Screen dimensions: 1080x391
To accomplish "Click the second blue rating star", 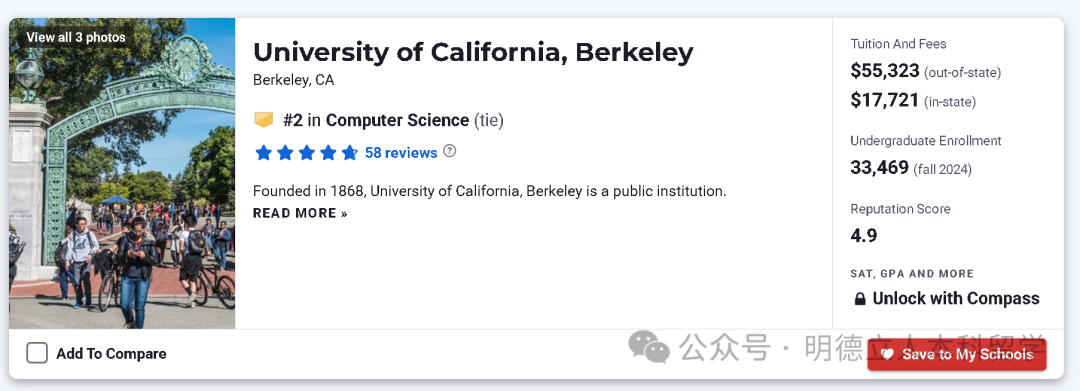I will pyautogui.click(x=285, y=153).
